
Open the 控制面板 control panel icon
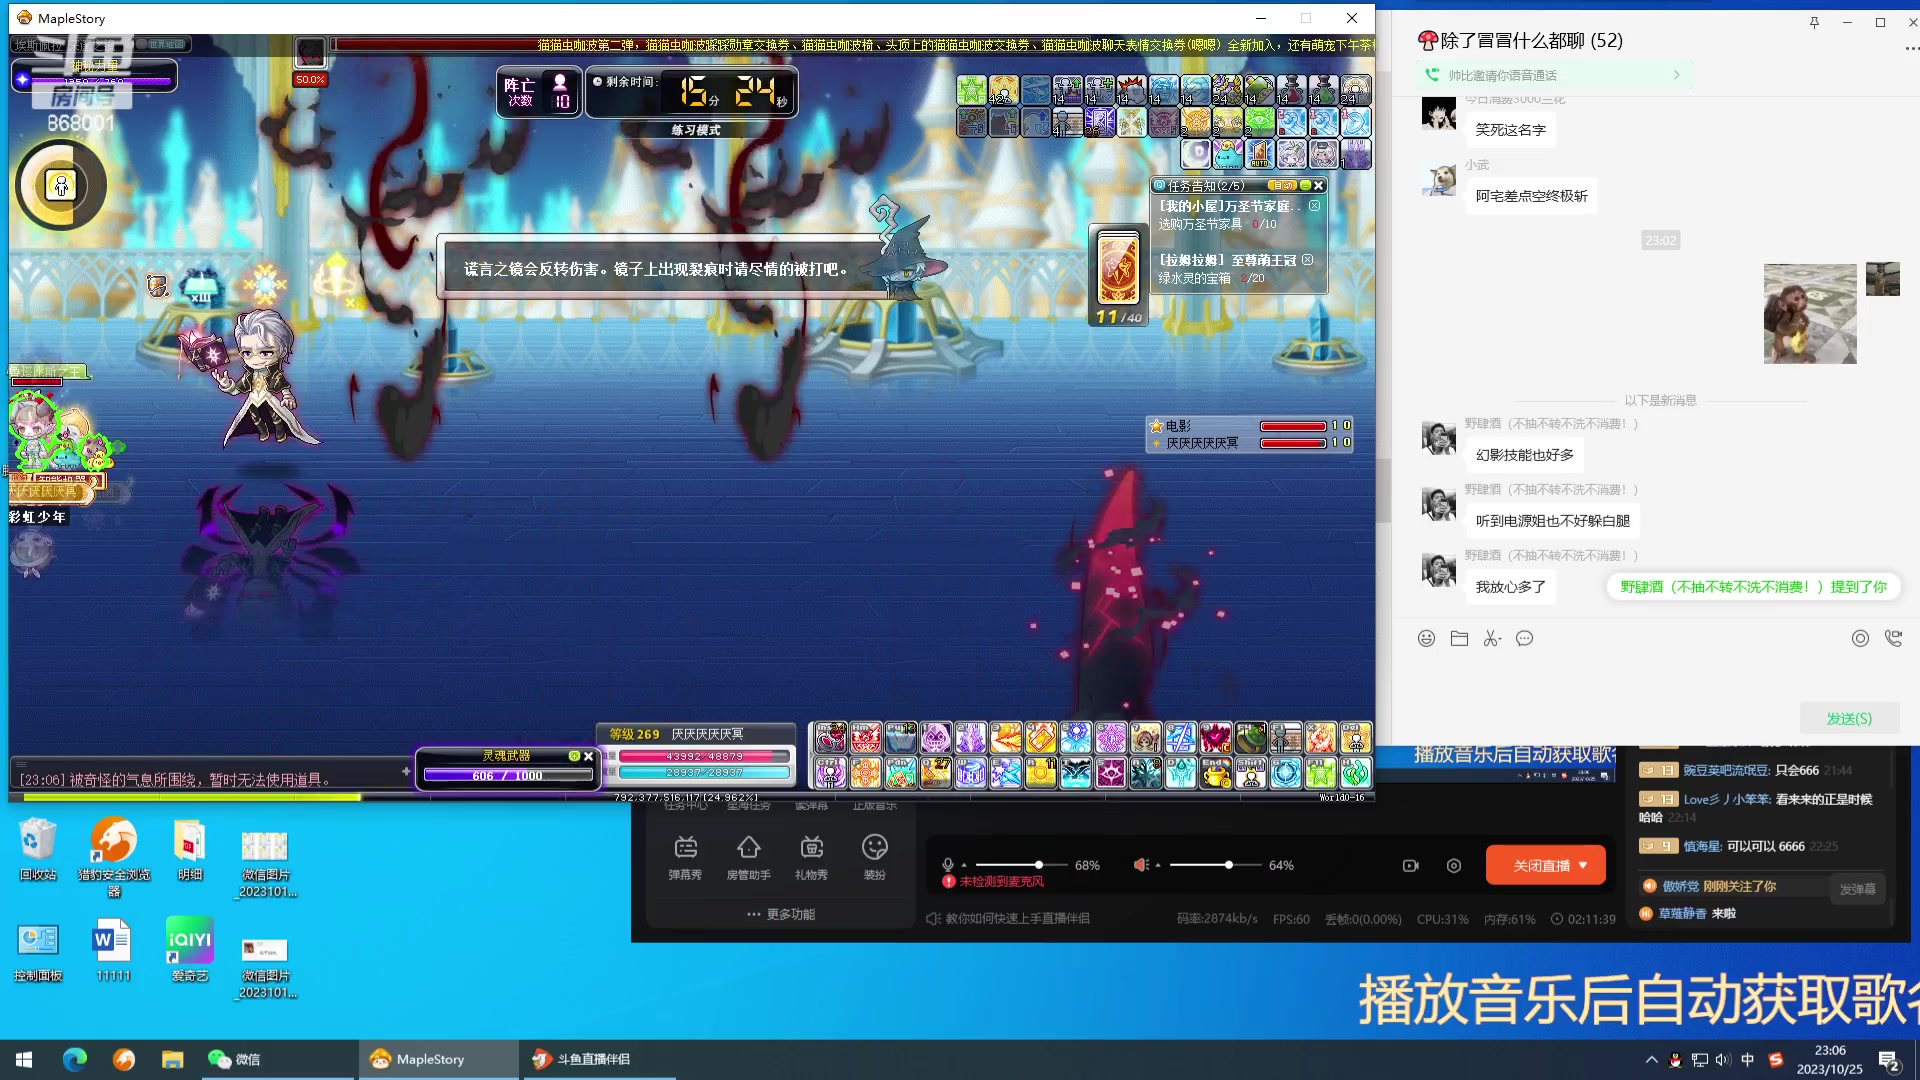38,951
